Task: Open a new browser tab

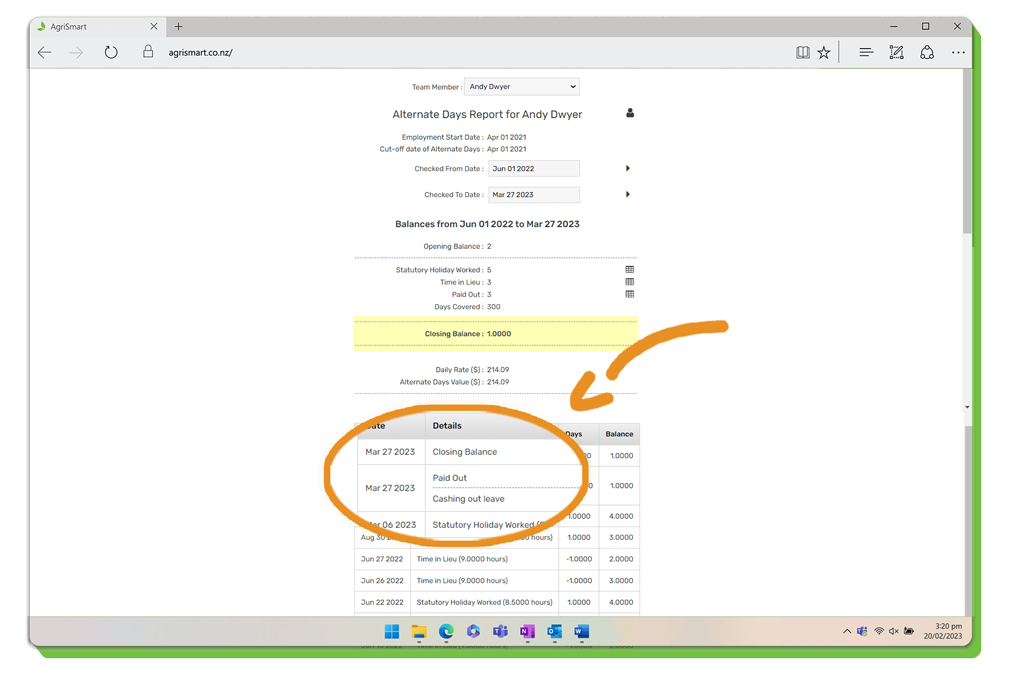Action: pyautogui.click(x=178, y=27)
